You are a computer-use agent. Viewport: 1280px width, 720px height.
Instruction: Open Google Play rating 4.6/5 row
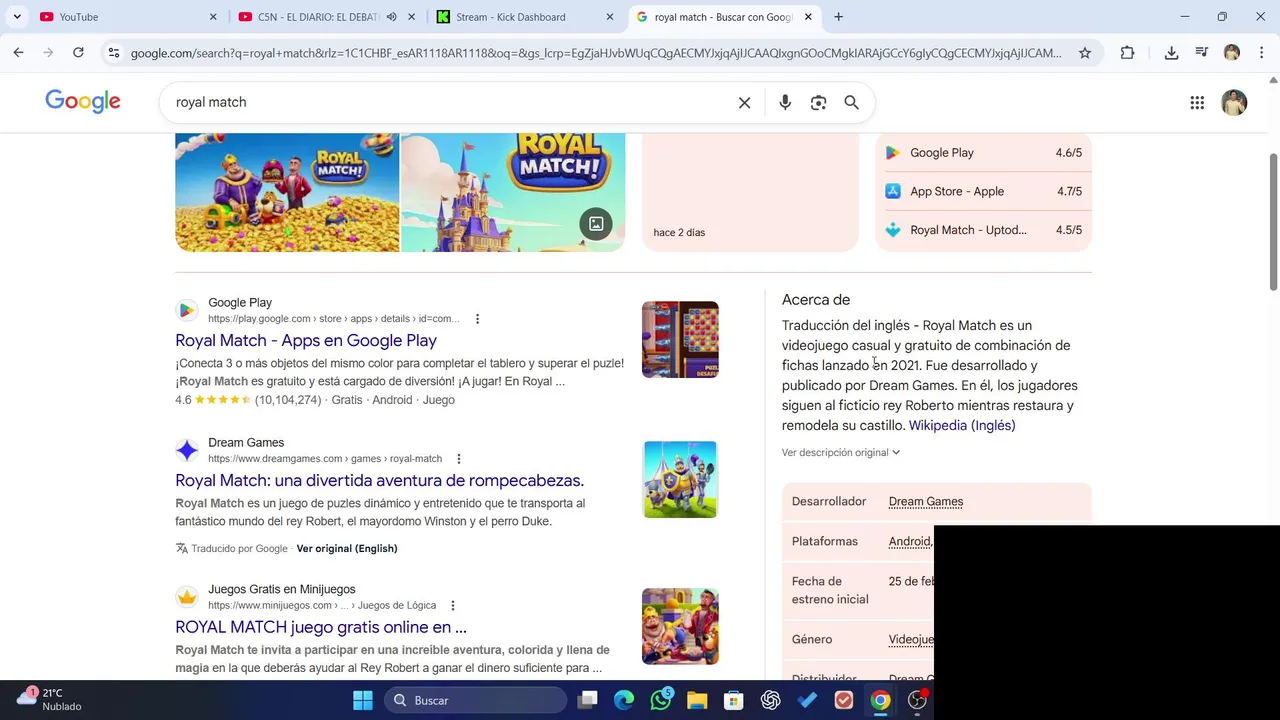(983, 153)
